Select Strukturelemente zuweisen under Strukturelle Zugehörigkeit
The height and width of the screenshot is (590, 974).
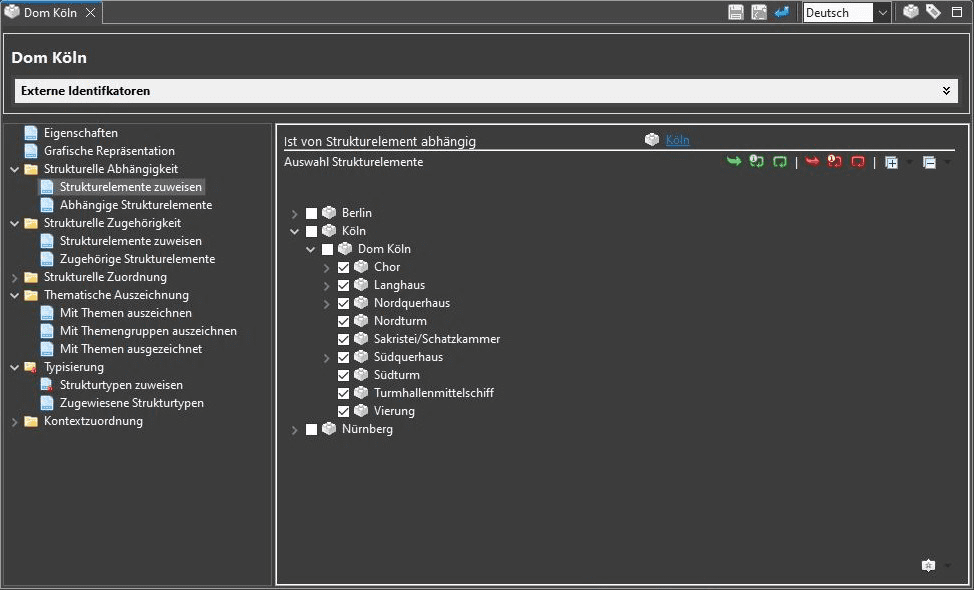(x=130, y=241)
